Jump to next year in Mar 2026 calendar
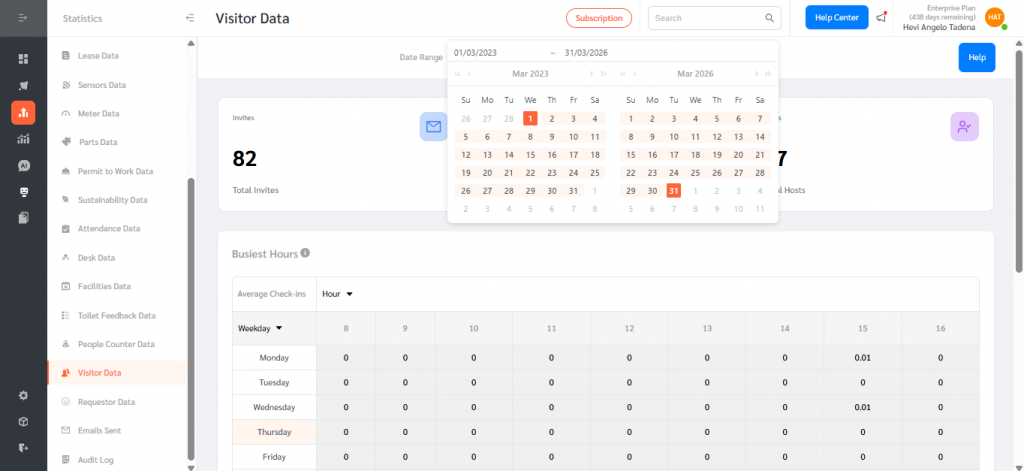 [x=767, y=74]
